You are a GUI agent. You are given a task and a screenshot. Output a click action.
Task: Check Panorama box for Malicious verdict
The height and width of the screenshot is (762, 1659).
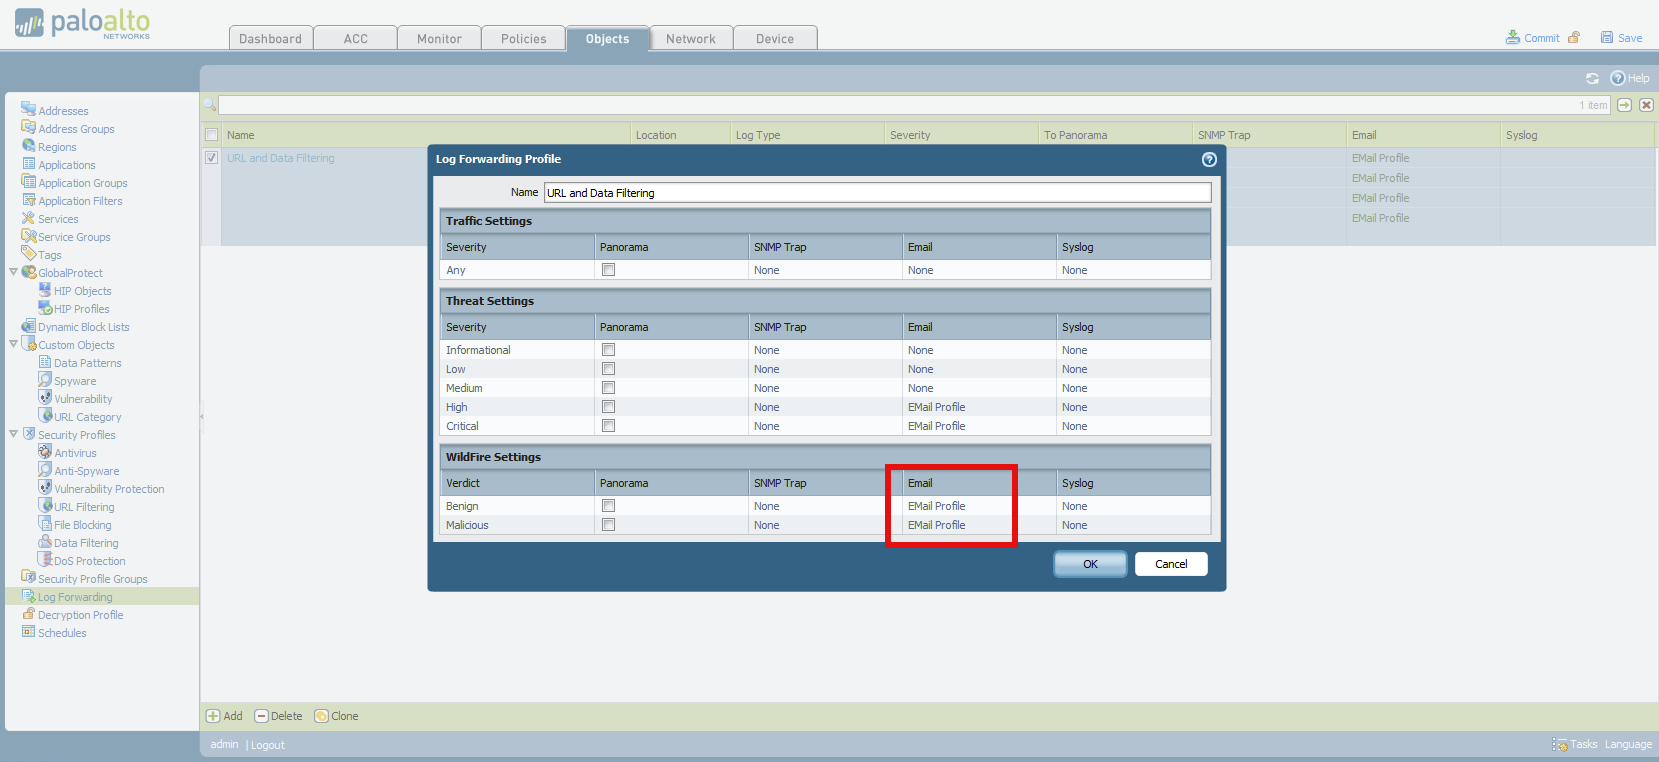pyautogui.click(x=608, y=525)
